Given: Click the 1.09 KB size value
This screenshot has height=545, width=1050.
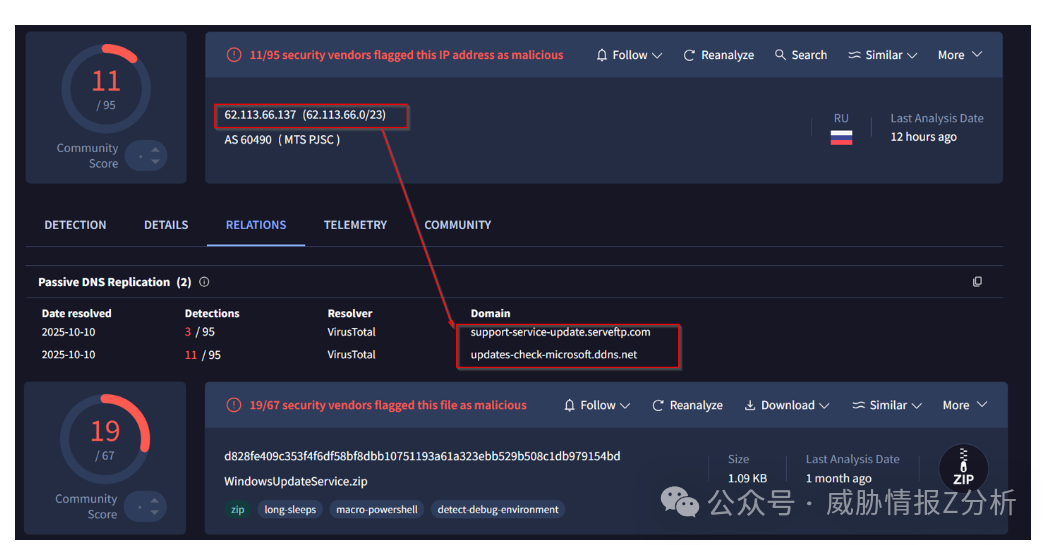Looking at the screenshot, I should pos(747,478).
